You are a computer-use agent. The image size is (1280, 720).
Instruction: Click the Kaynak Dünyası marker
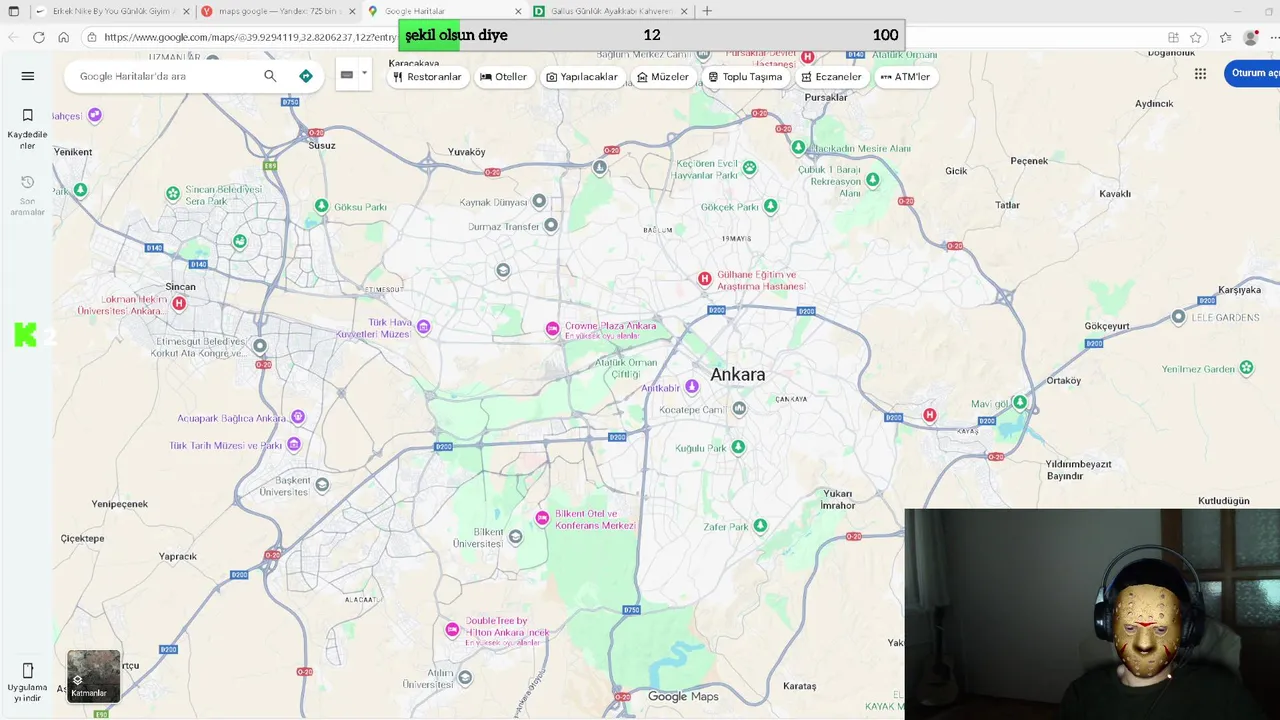pyautogui.click(x=539, y=201)
